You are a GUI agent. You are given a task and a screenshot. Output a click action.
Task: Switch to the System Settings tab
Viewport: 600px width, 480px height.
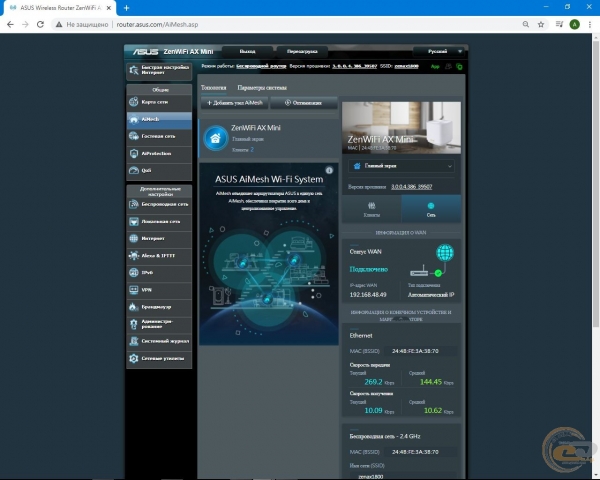262,88
